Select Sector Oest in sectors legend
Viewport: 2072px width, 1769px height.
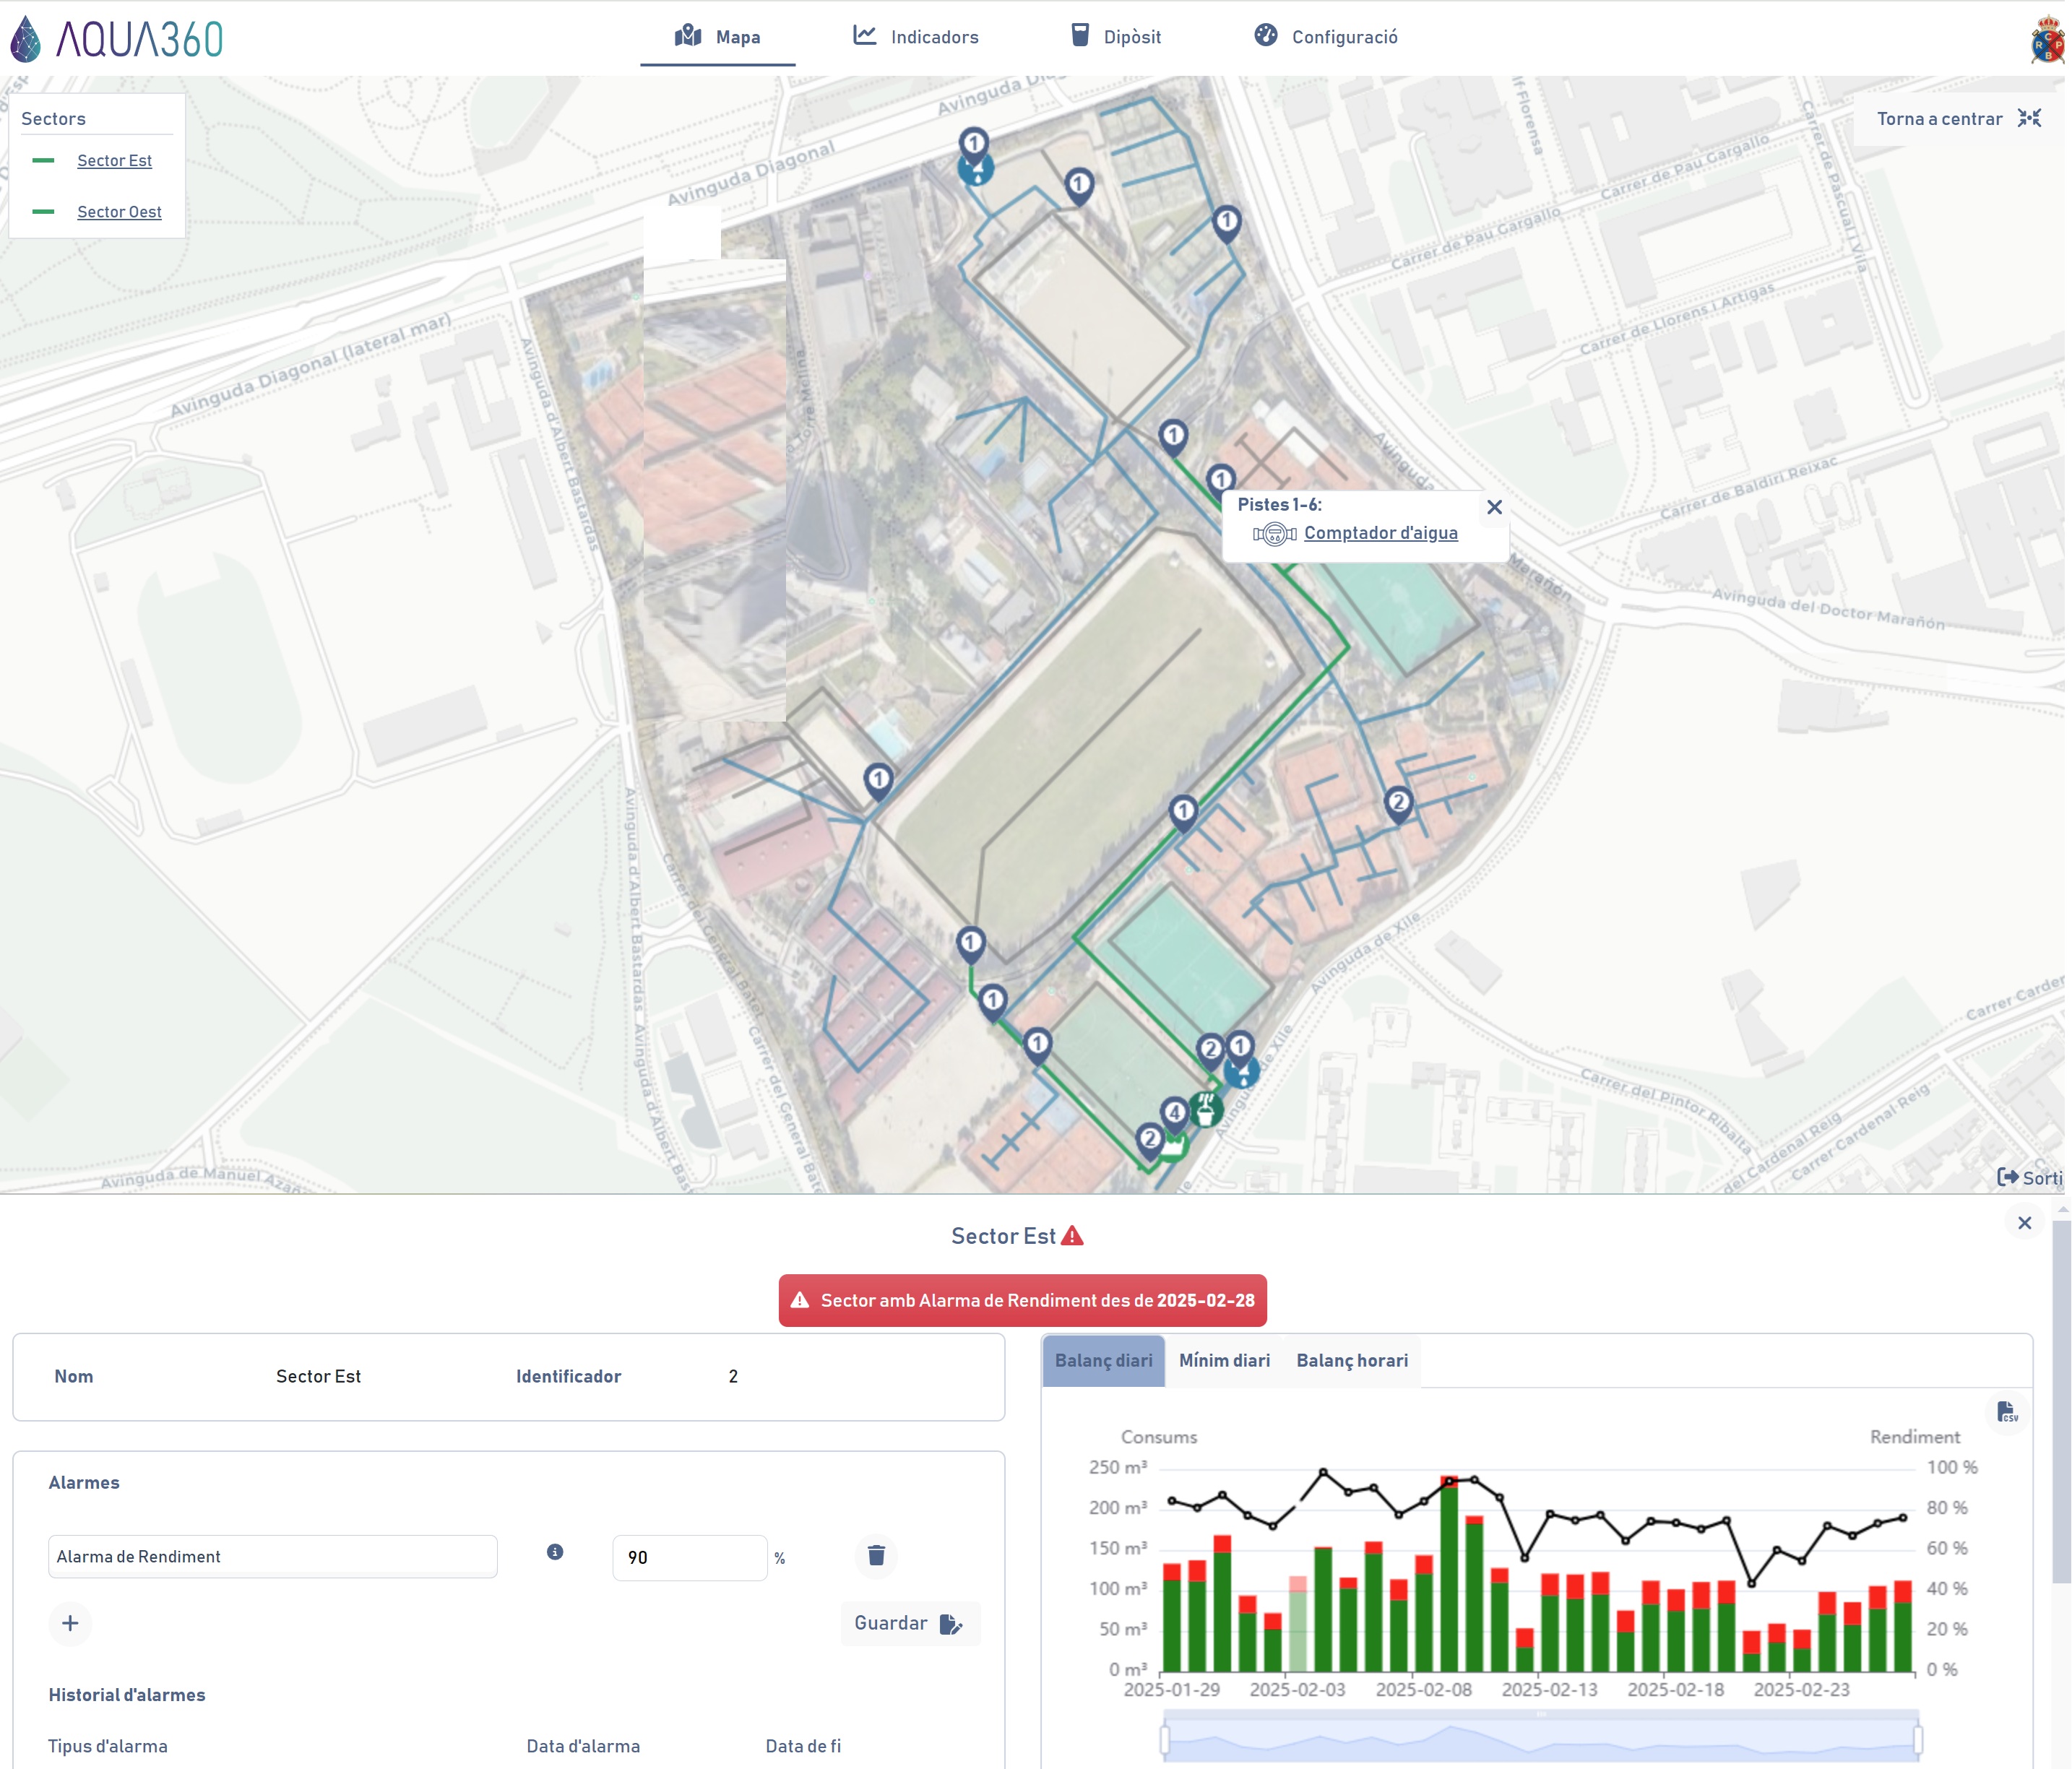click(119, 212)
